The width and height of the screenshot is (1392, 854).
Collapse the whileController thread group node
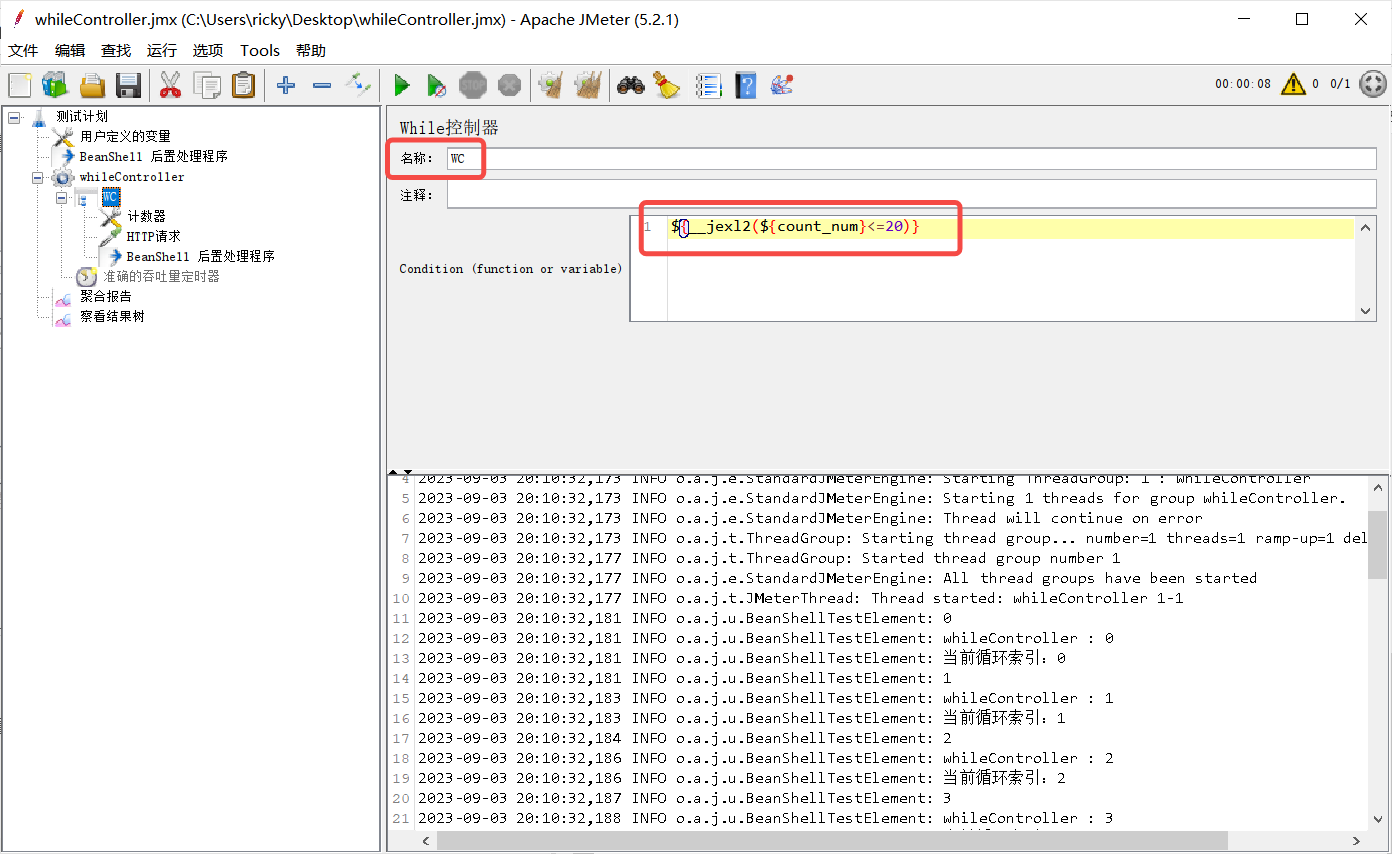pos(38,177)
